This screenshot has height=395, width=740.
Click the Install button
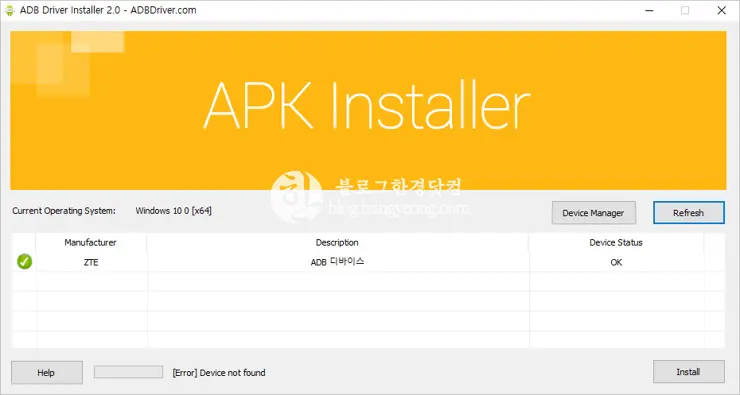point(689,372)
